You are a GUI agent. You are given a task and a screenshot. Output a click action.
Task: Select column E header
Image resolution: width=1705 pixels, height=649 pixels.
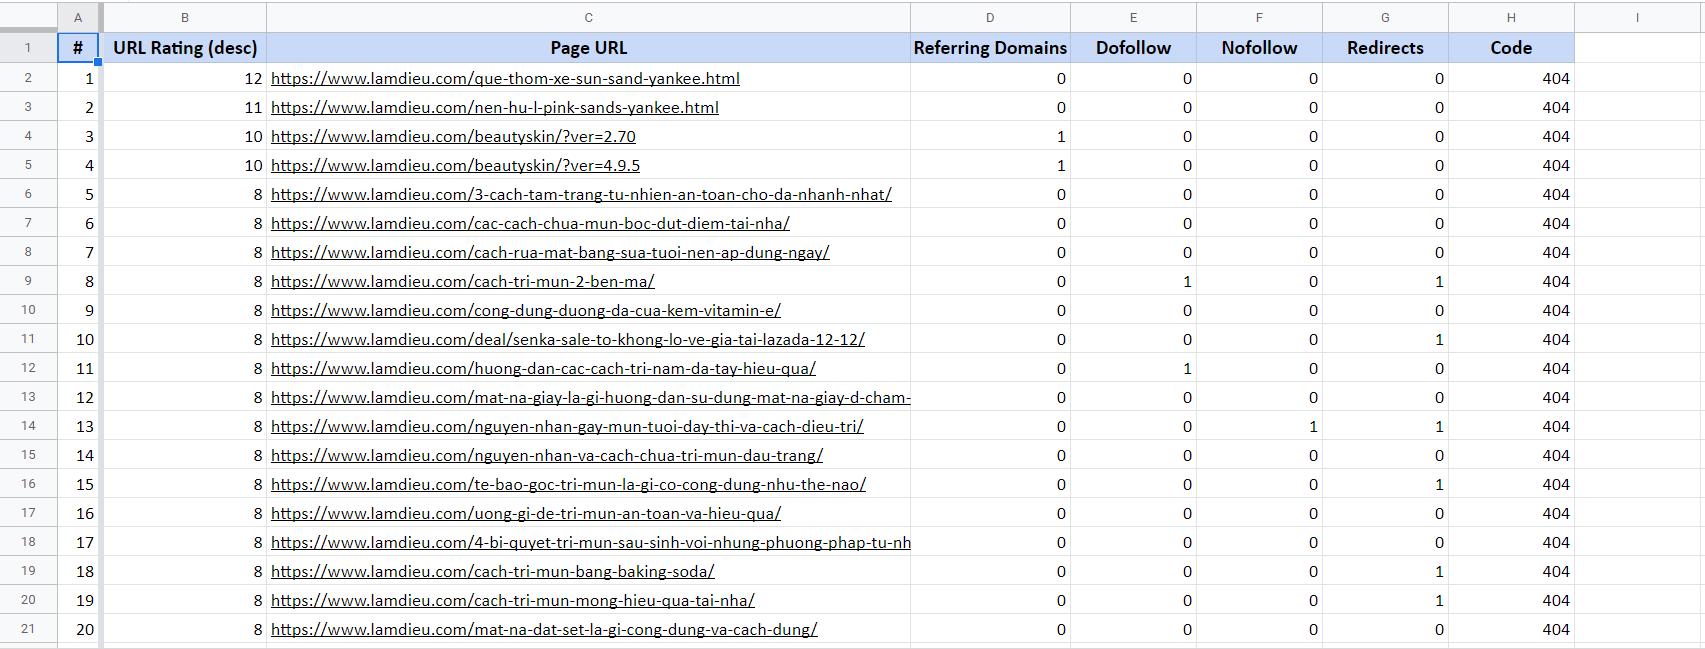1133,17
